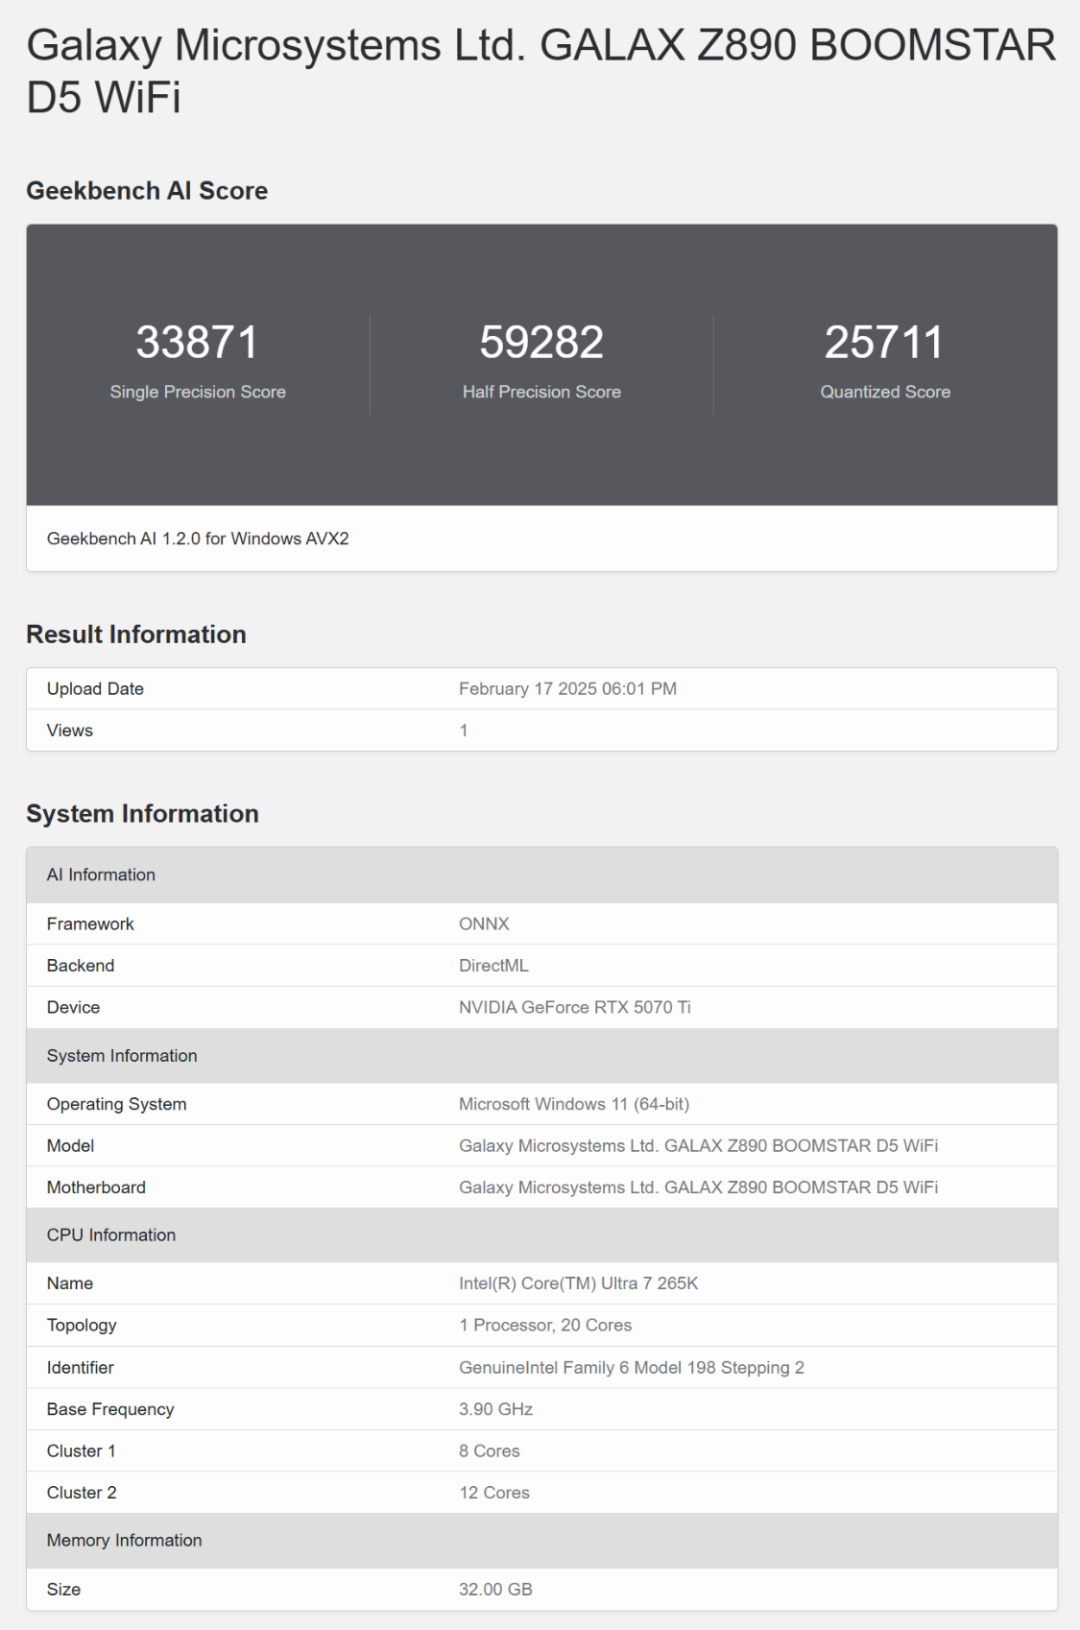Click the 1 Processor, 20 Cores value

(x=545, y=1325)
